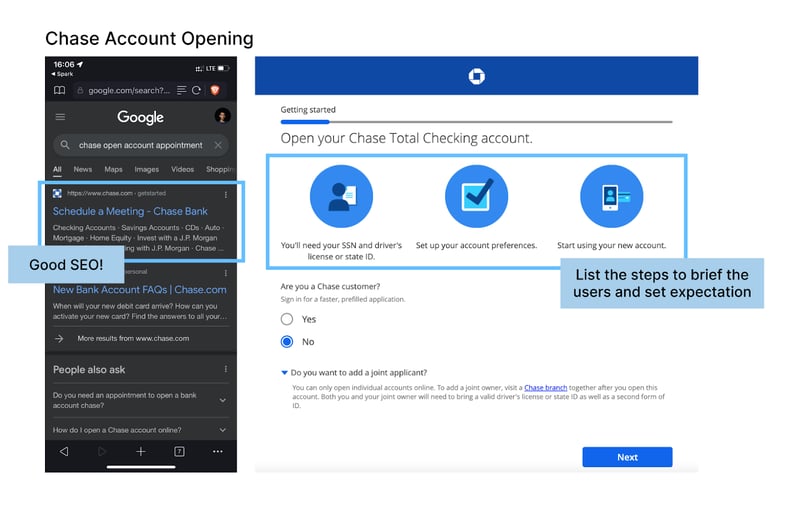Switch to the News search tab
The width and height of the screenshot is (800, 520).
pyautogui.click(x=82, y=169)
